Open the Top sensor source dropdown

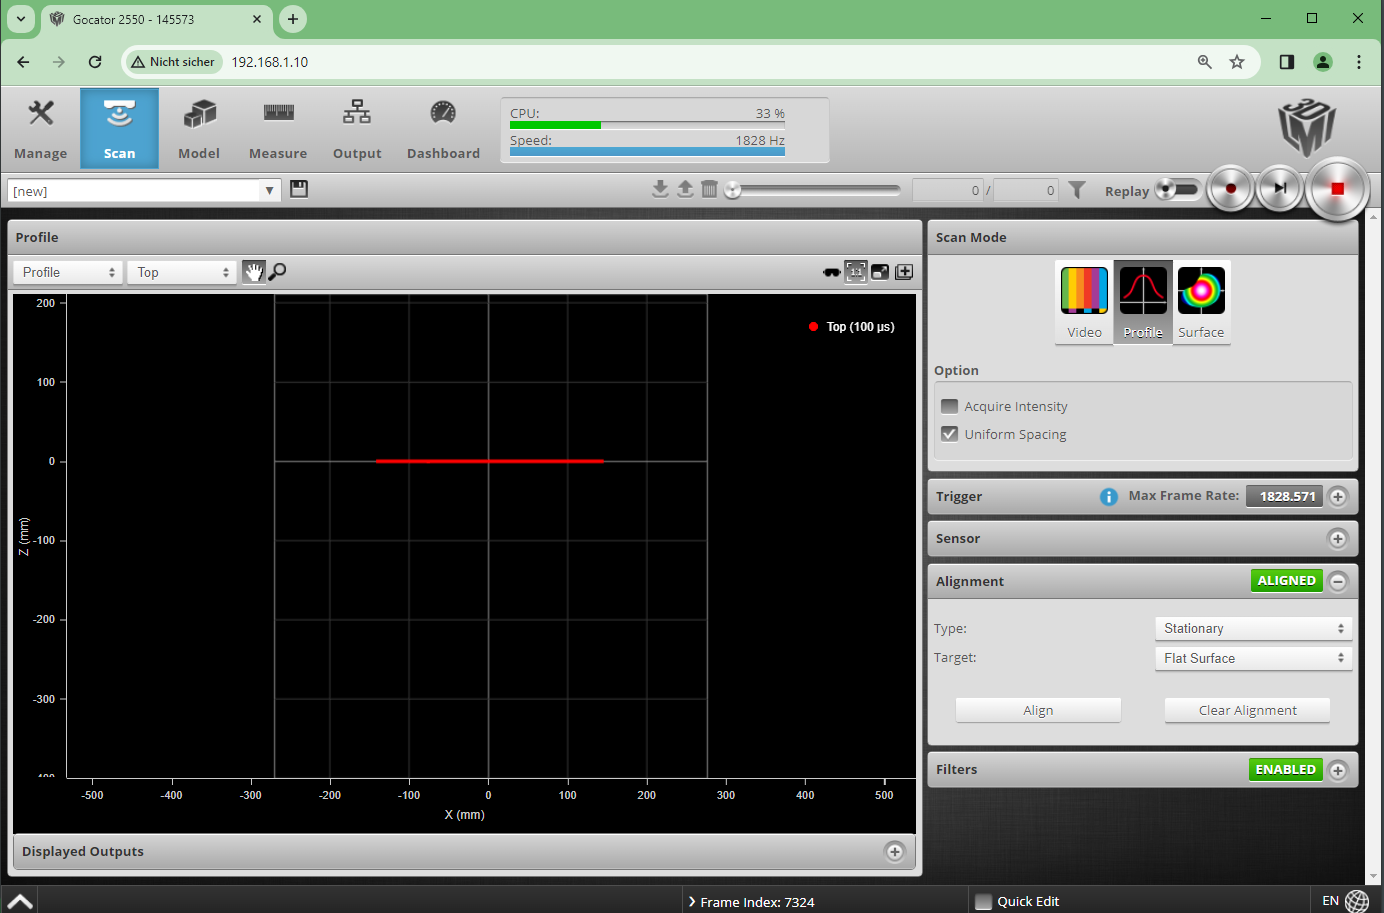[182, 272]
